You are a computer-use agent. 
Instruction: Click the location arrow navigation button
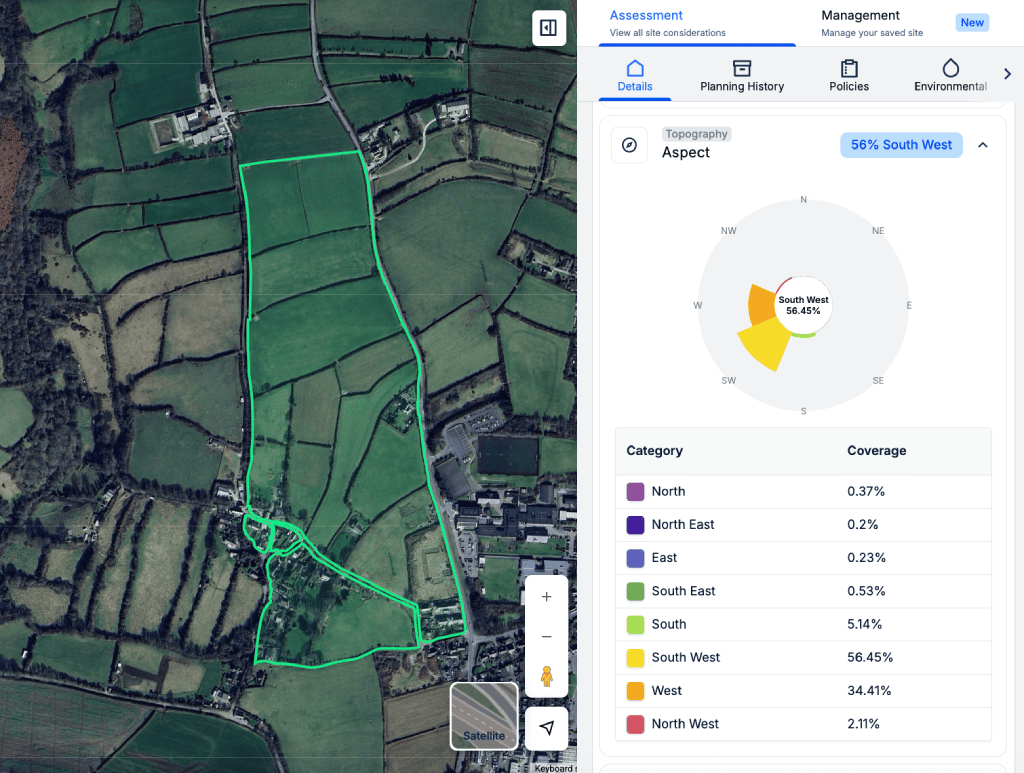pyautogui.click(x=546, y=728)
